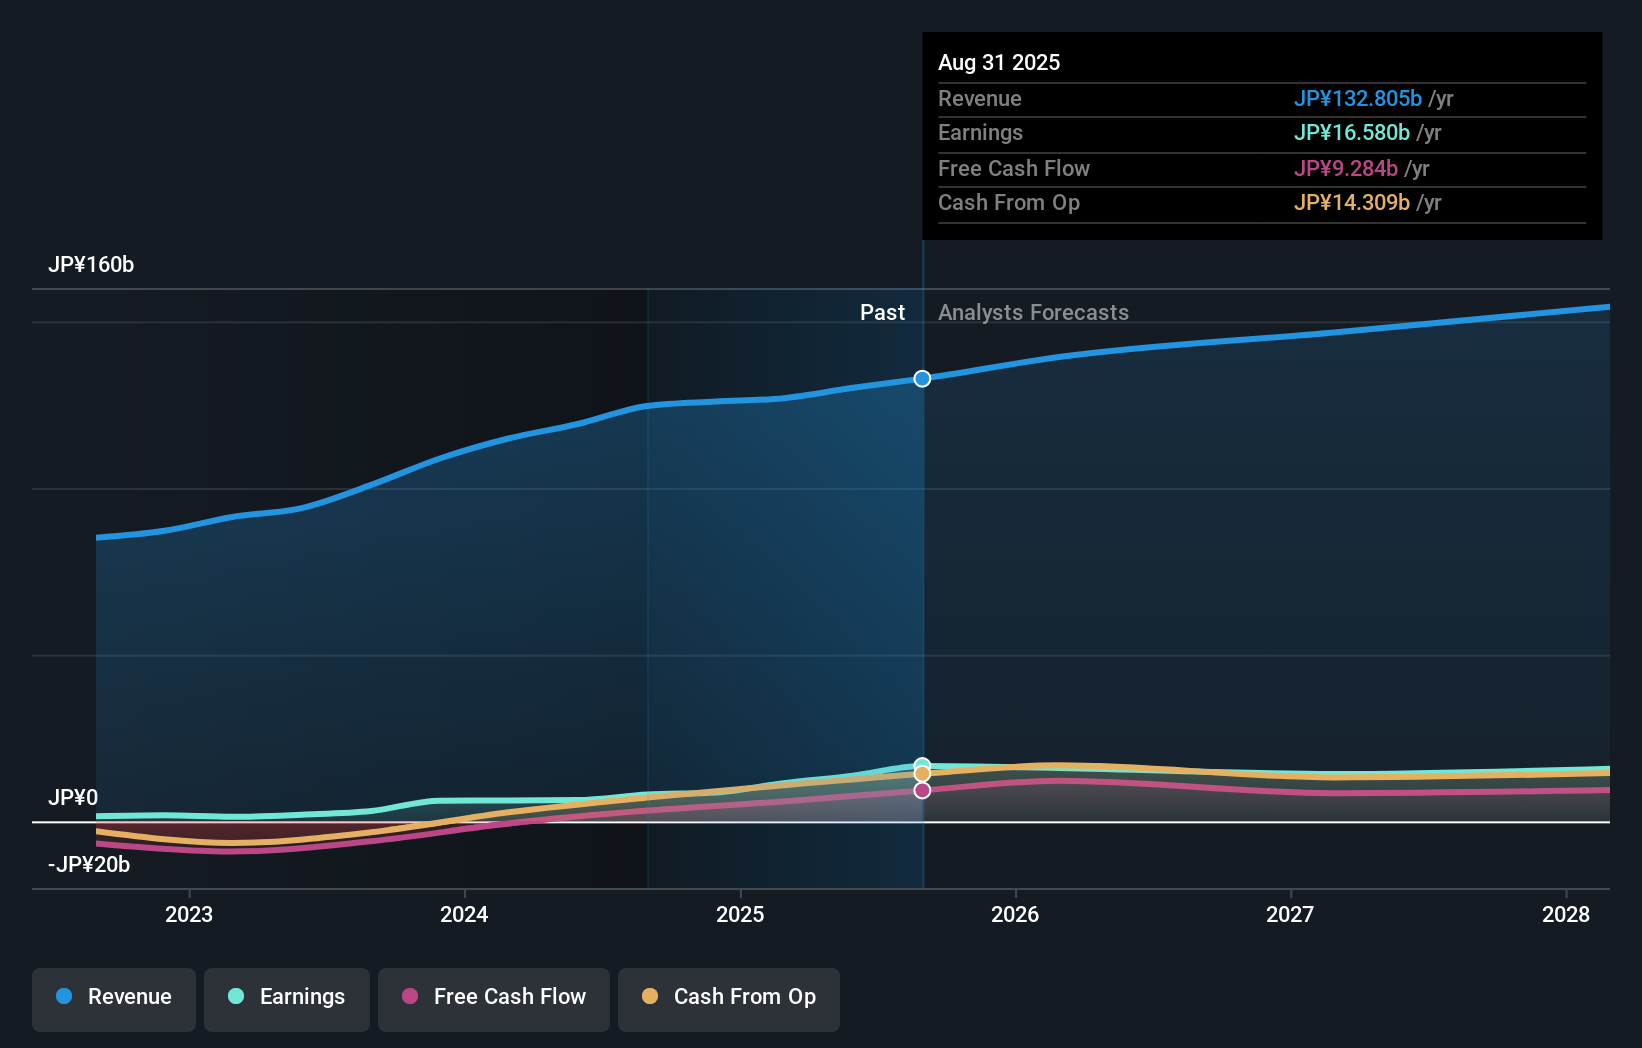Click the 2026 label on the x-axis
This screenshot has width=1642, height=1048.
[1015, 914]
